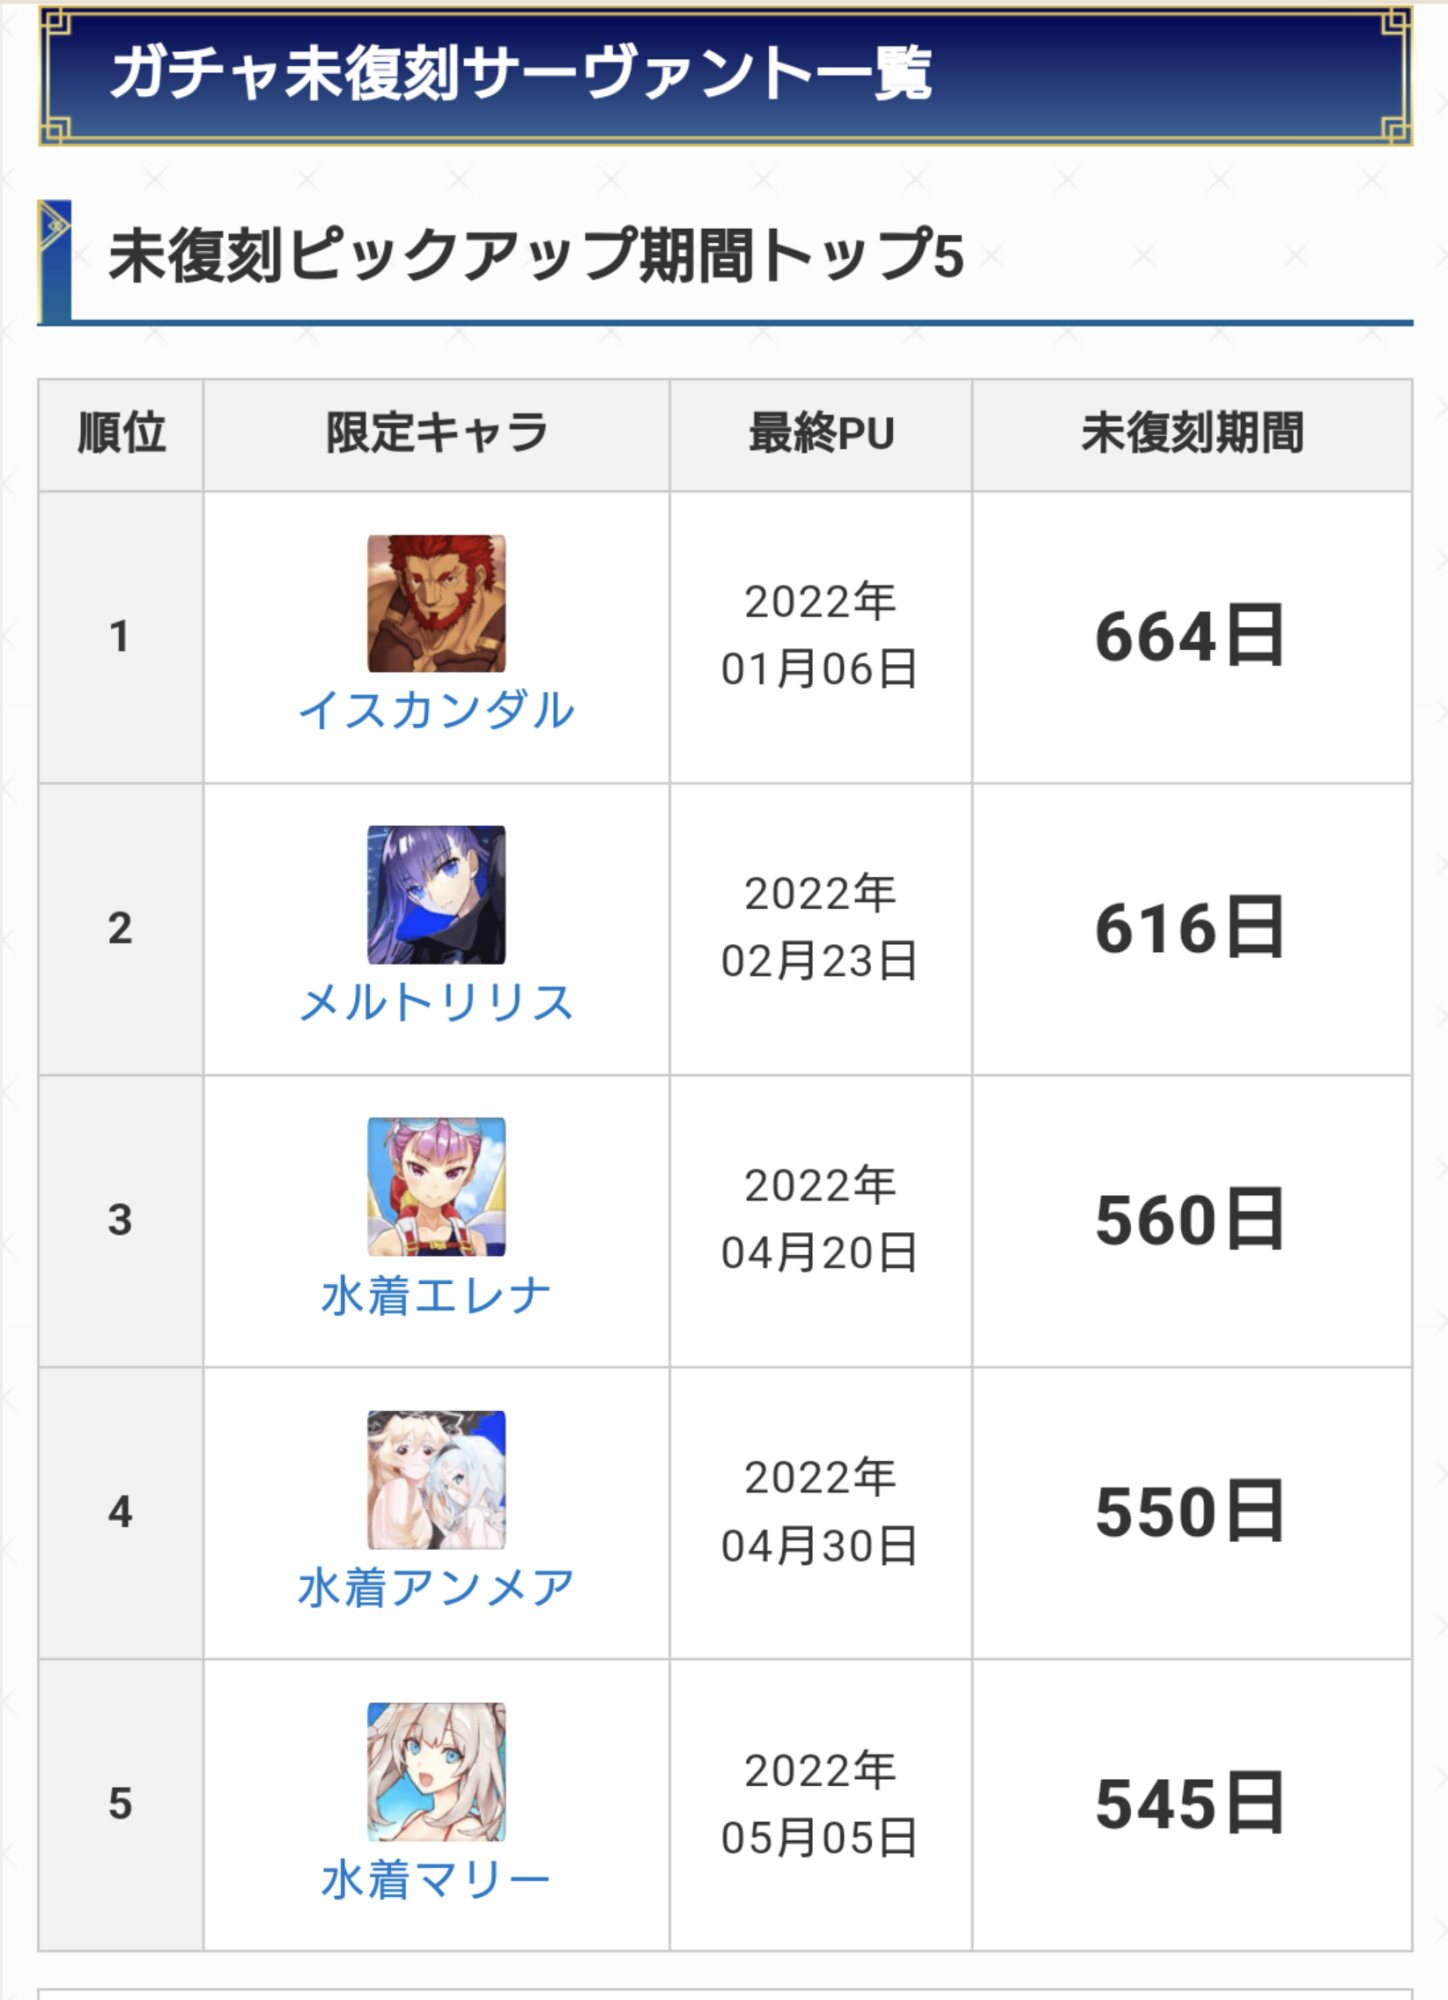This screenshot has height=2000, width=1448.
Task: Click the 2022年02月23日 date cell
Action: (x=820, y=927)
